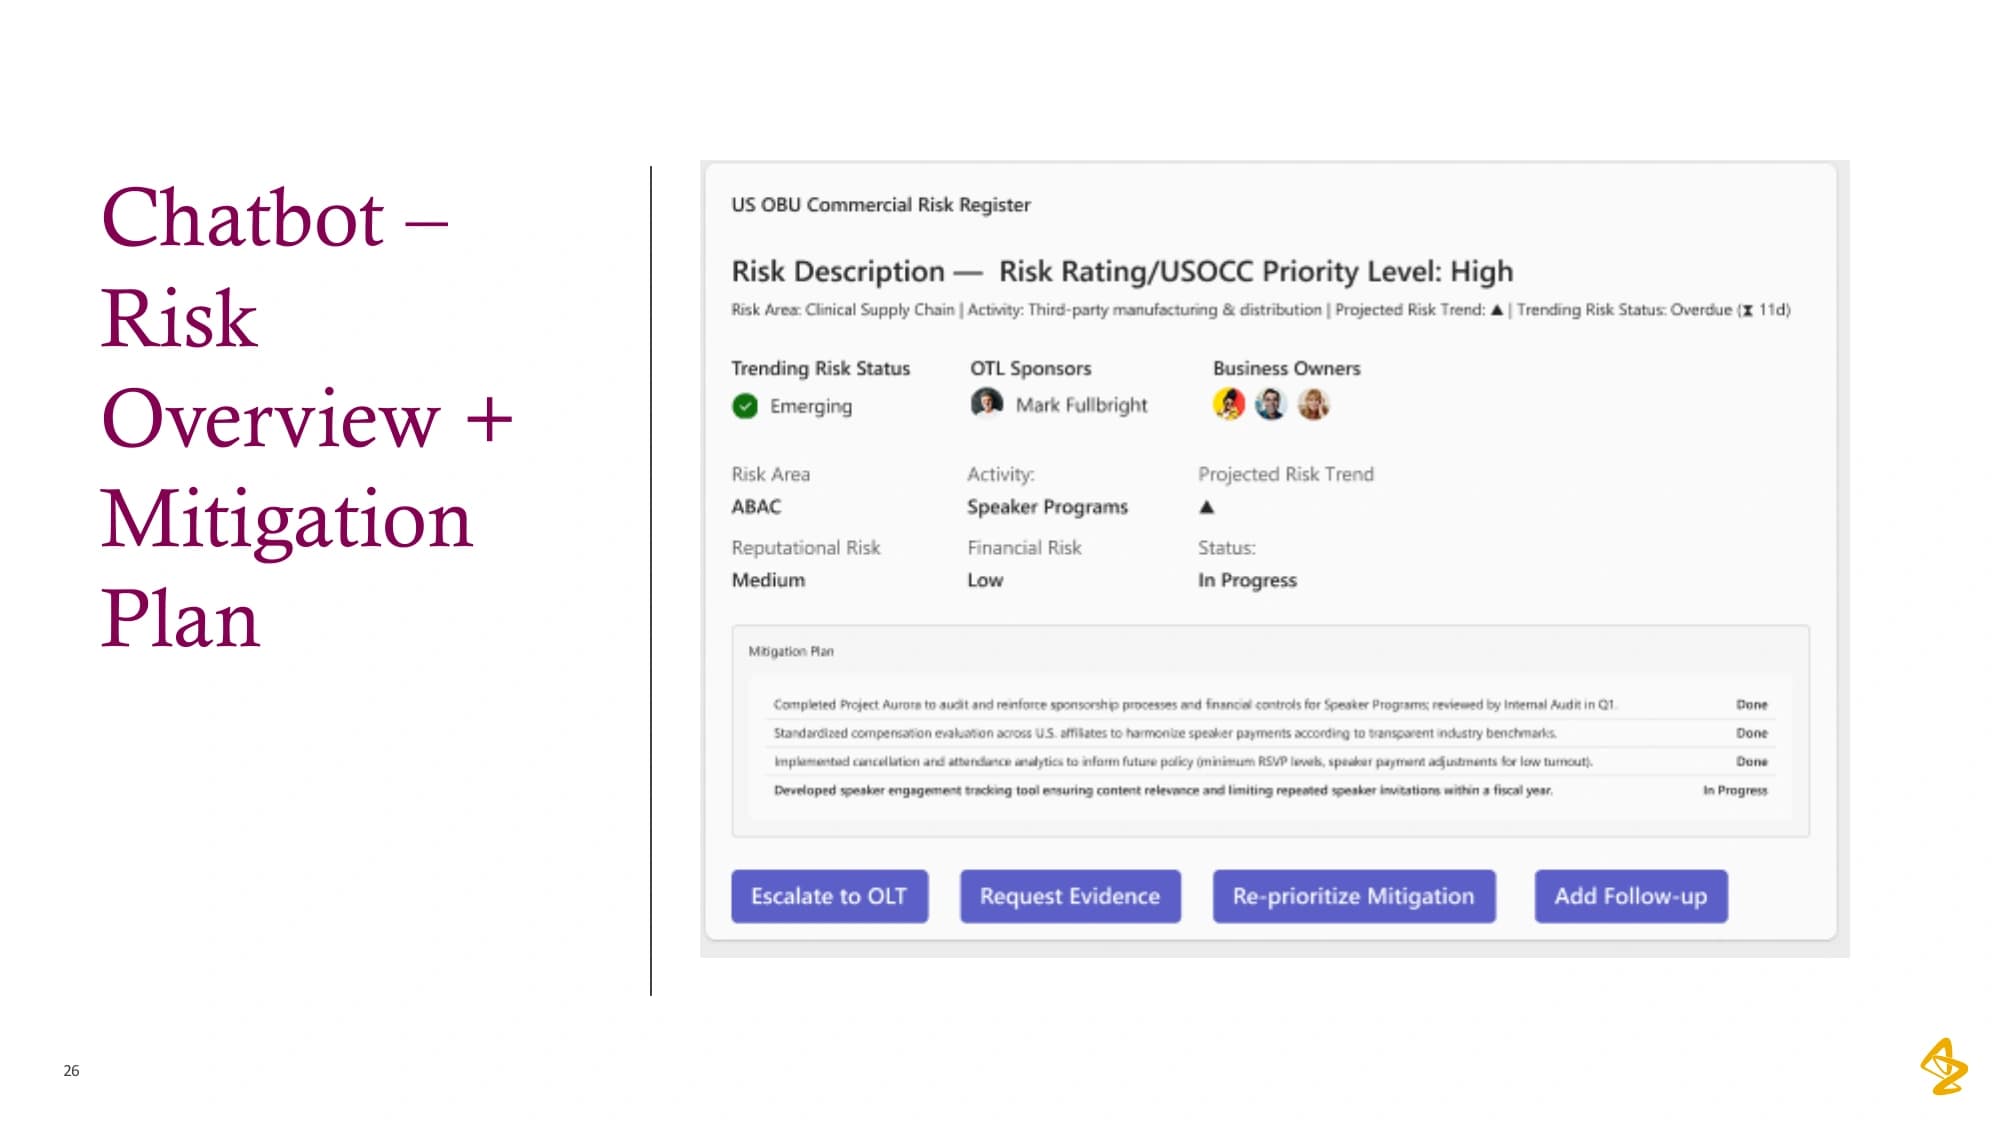Click the Escalate to OLT button
Image resolution: width=2000 pixels, height=1125 pixels.
[829, 896]
